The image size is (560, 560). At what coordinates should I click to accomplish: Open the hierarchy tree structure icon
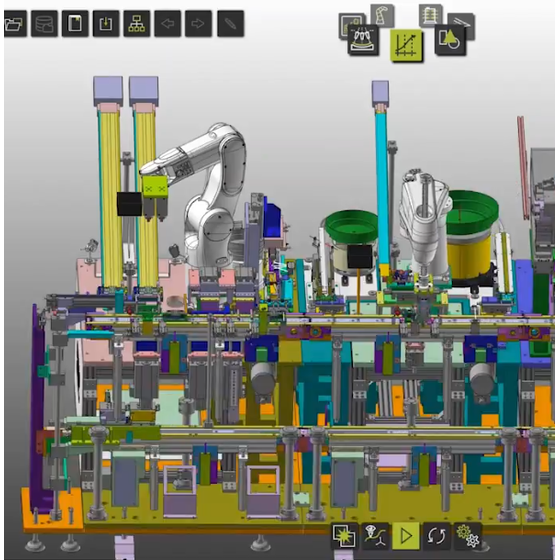(137, 24)
